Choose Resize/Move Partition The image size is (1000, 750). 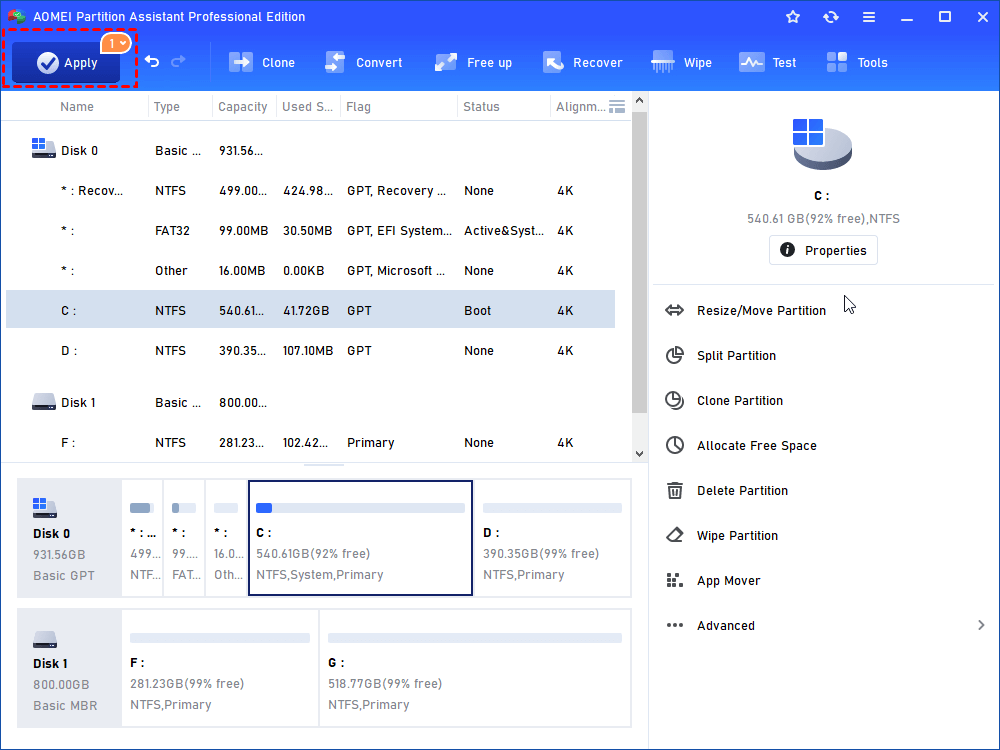pos(761,311)
